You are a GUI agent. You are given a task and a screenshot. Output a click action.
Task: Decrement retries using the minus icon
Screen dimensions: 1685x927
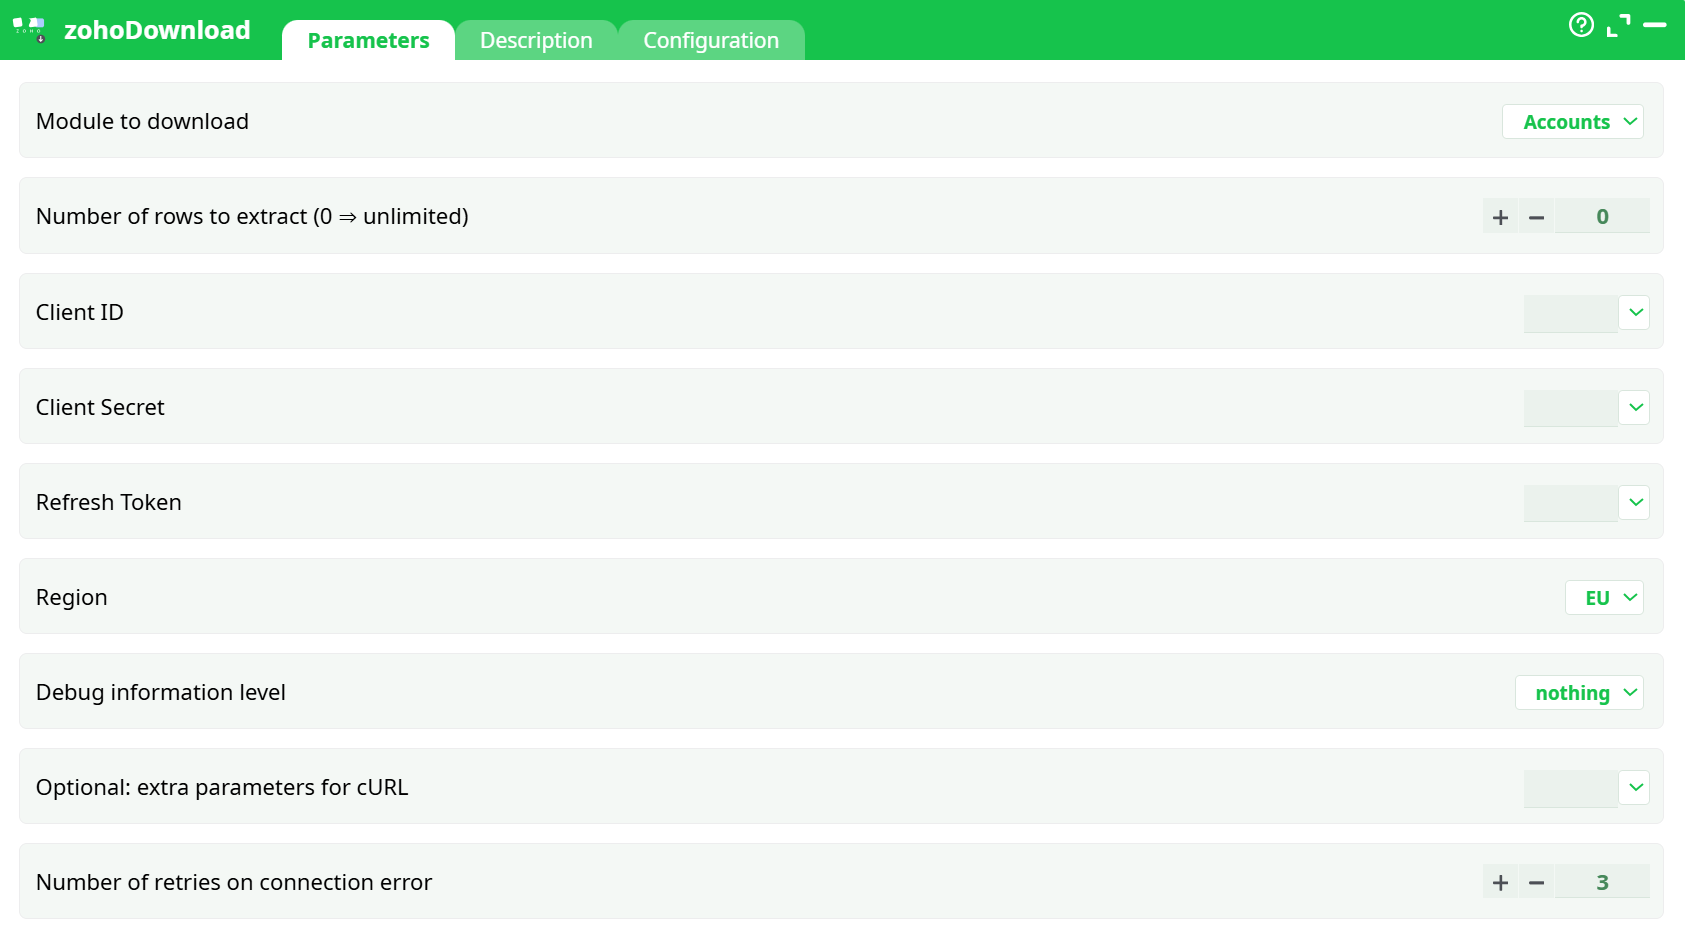point(1537,882)
